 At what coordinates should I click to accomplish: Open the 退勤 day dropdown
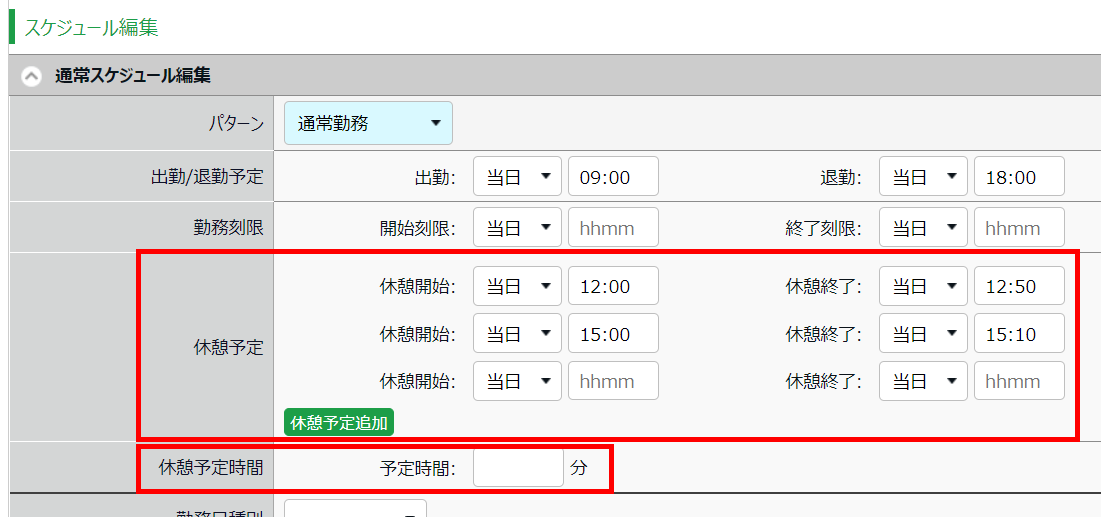[x=923, y=177]
